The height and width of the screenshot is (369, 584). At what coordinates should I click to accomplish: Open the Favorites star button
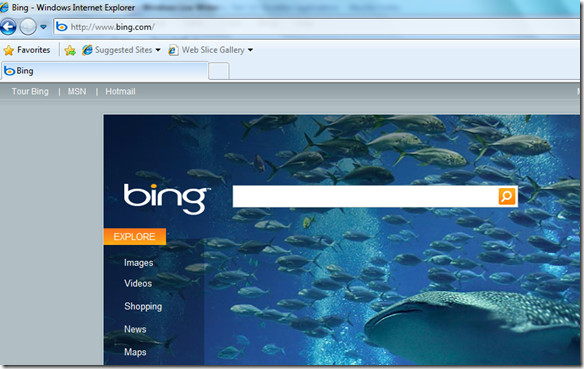pyautogui.click(x=26, y=50)
